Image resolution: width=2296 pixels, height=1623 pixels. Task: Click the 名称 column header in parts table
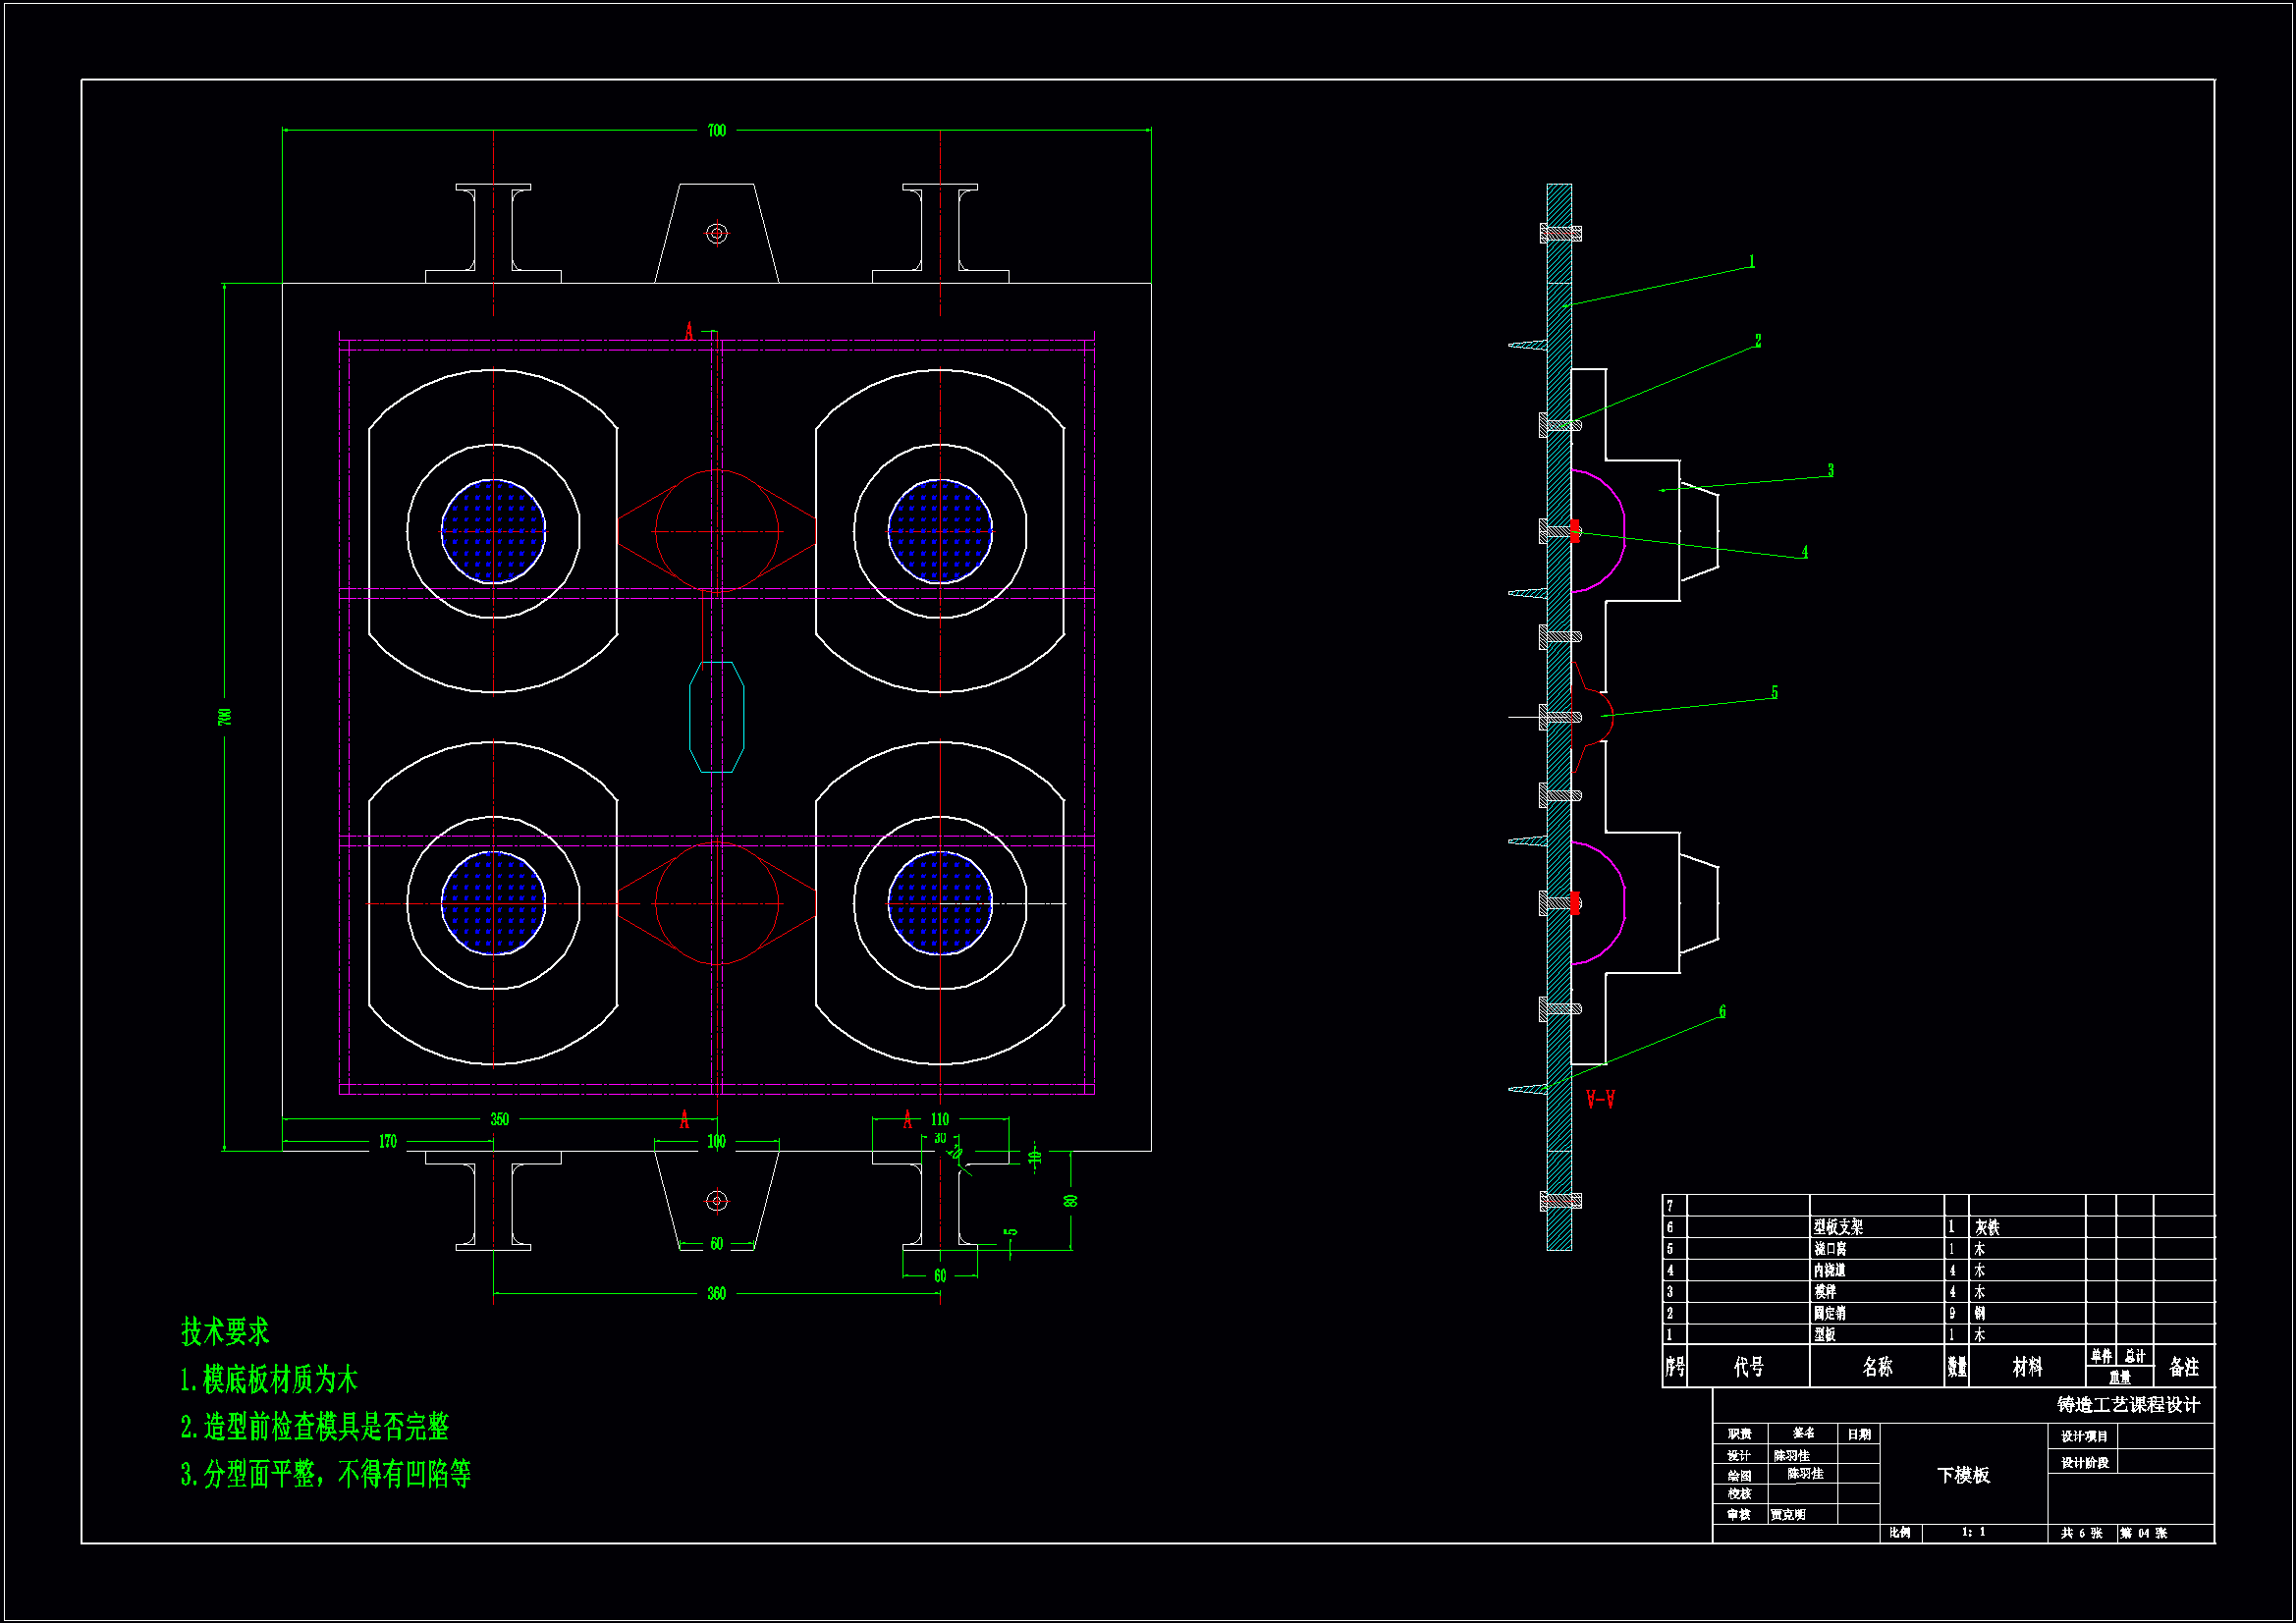1877,1367
